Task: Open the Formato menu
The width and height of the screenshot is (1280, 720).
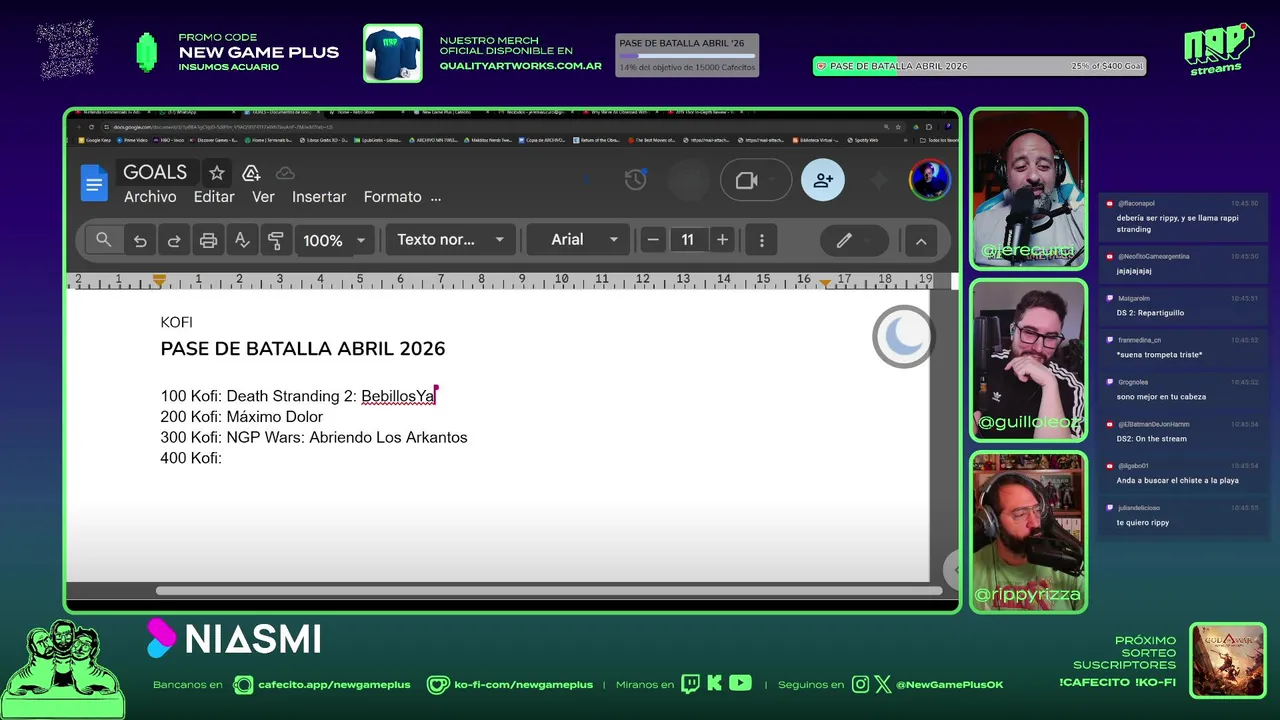Action: [x=392, y=197]
